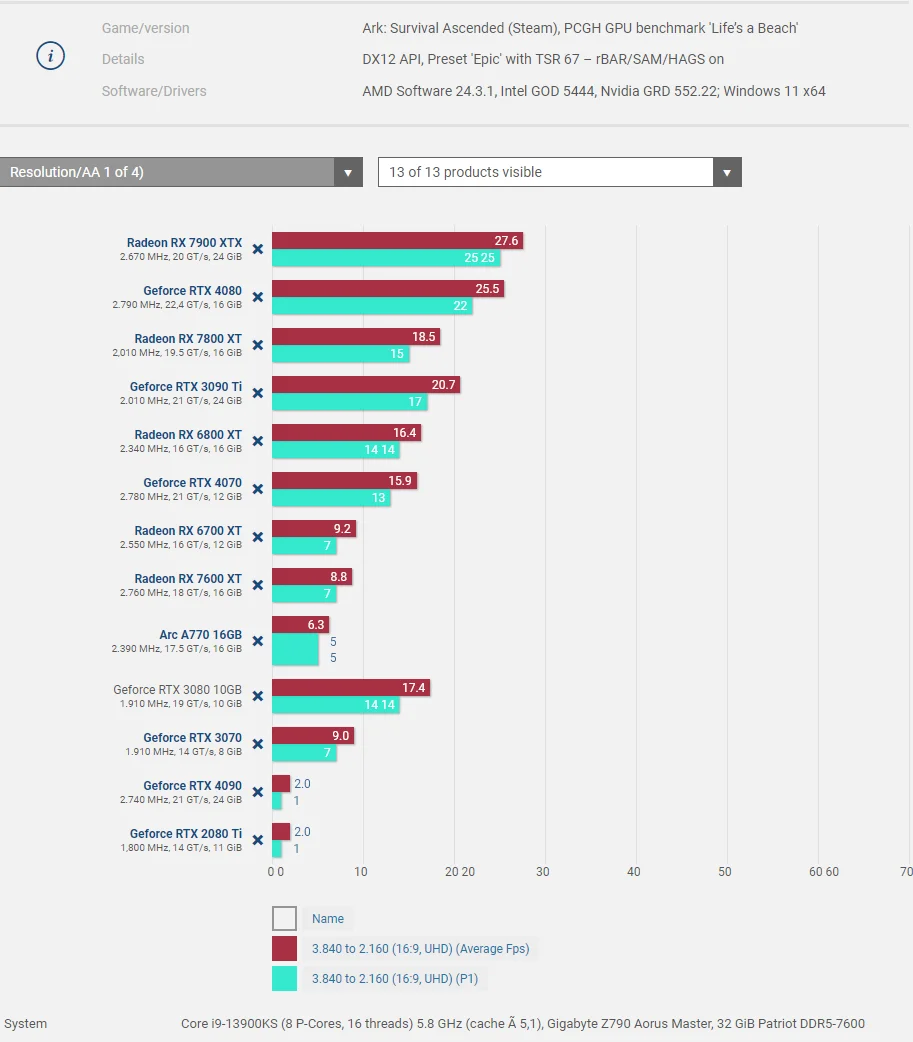Click the info circle icon
Viewport: 913px width, 1042px height.
[51, 56]
